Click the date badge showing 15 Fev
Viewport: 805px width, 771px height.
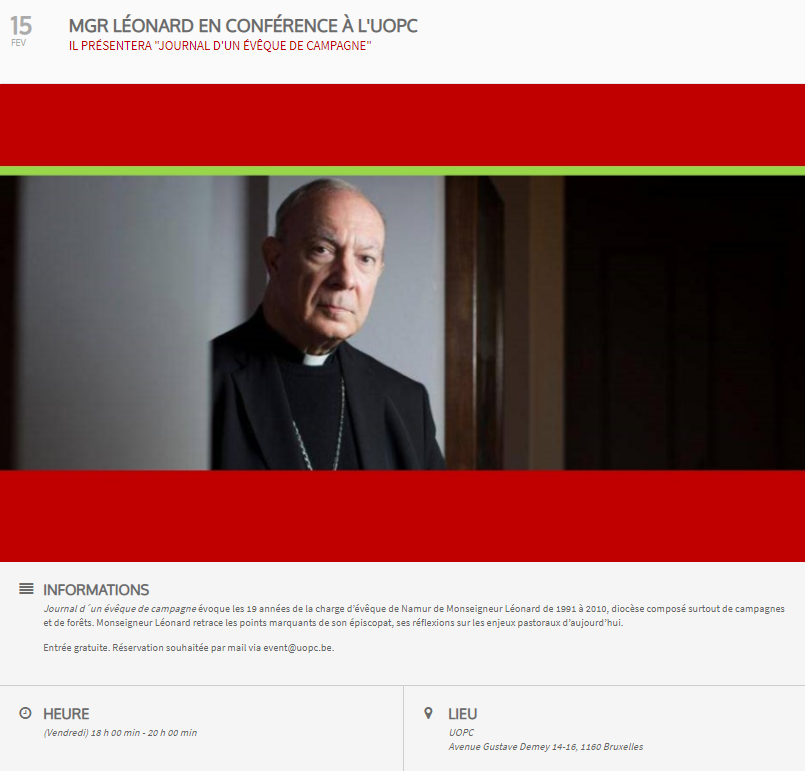21,31
